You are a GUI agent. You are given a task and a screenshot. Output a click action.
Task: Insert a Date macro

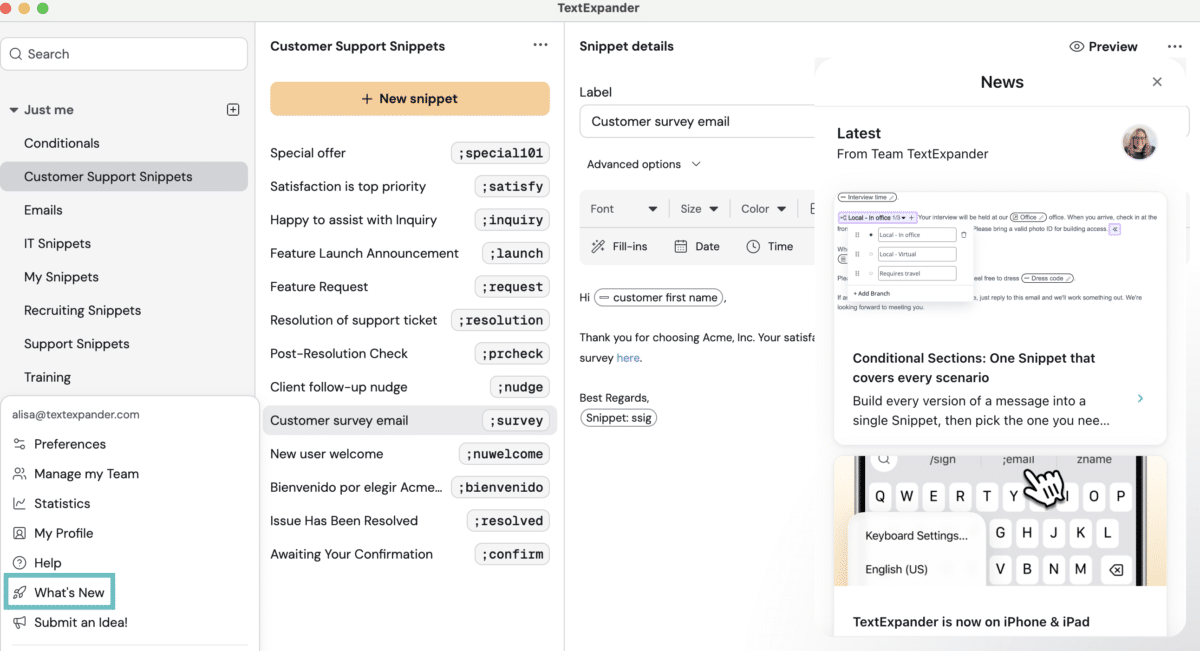[697, 246]
